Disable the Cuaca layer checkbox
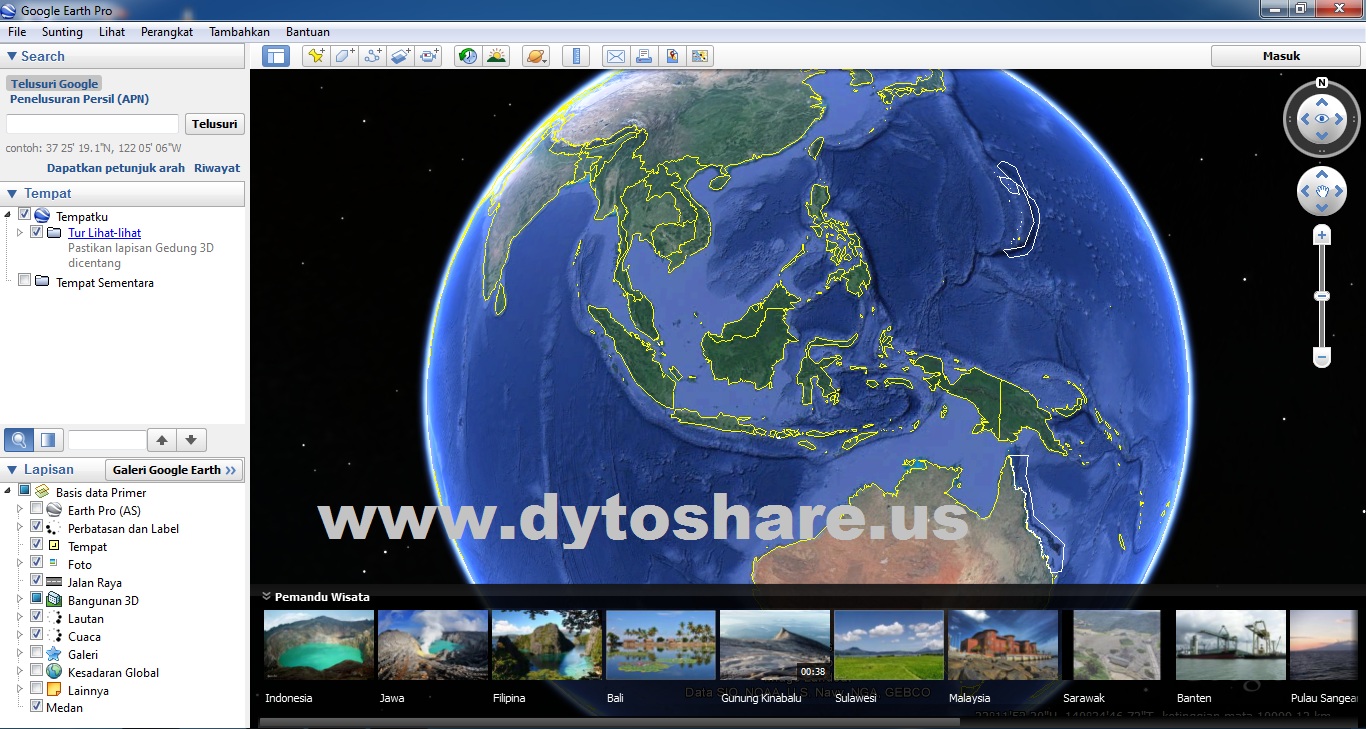Viewport: 1368px width, 729px height. (36, 635)
